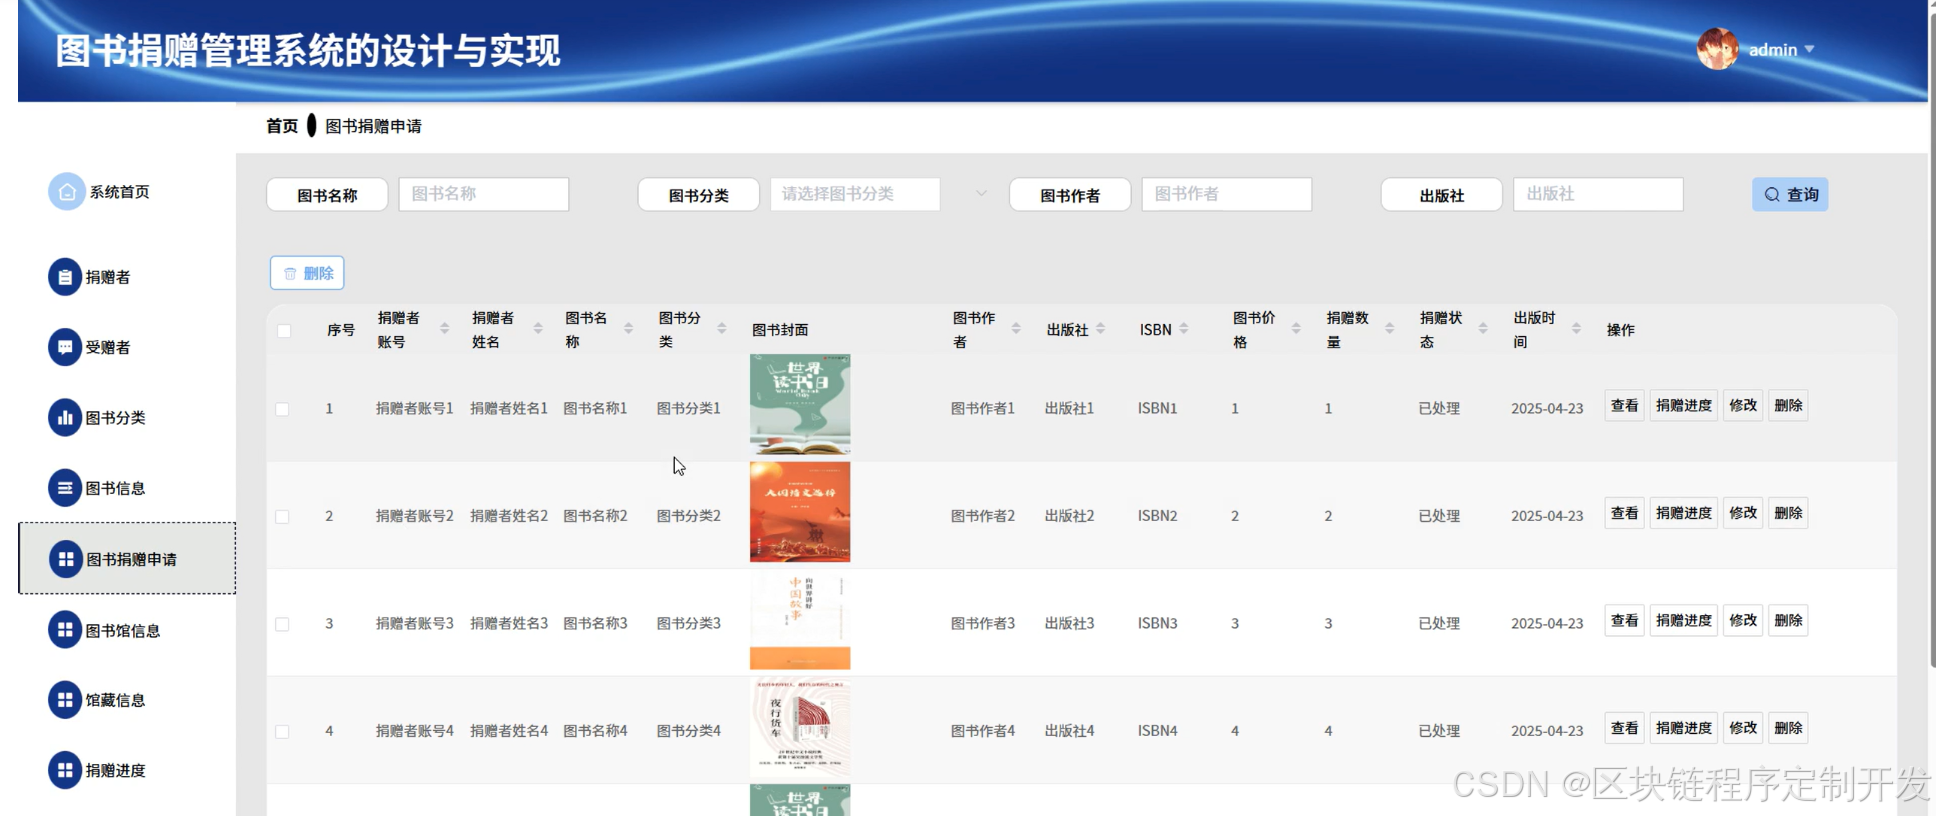The width and height of the screenshot is (1936, 816).
Task: Click the 馆藏信息 grid icon
Action: tap(65, 700)
